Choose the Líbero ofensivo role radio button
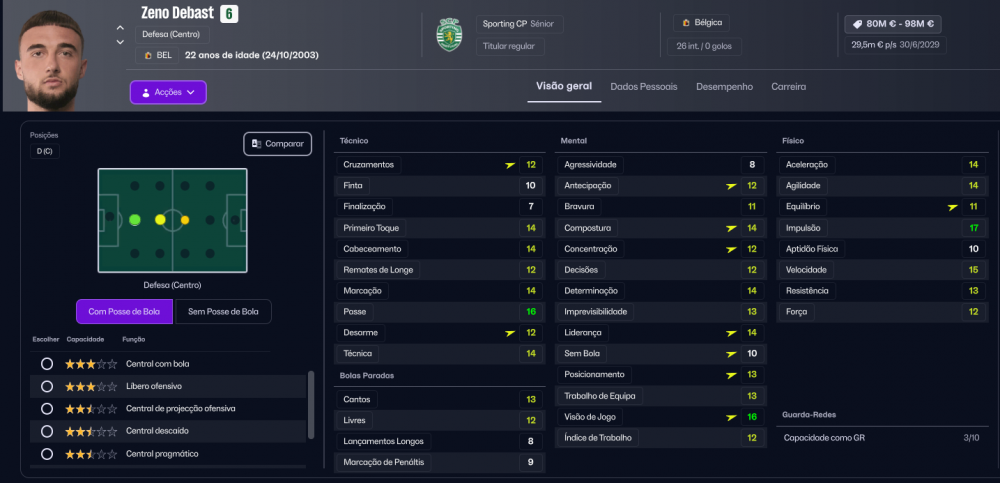1000x483 pixels. [x=47, y=386]
